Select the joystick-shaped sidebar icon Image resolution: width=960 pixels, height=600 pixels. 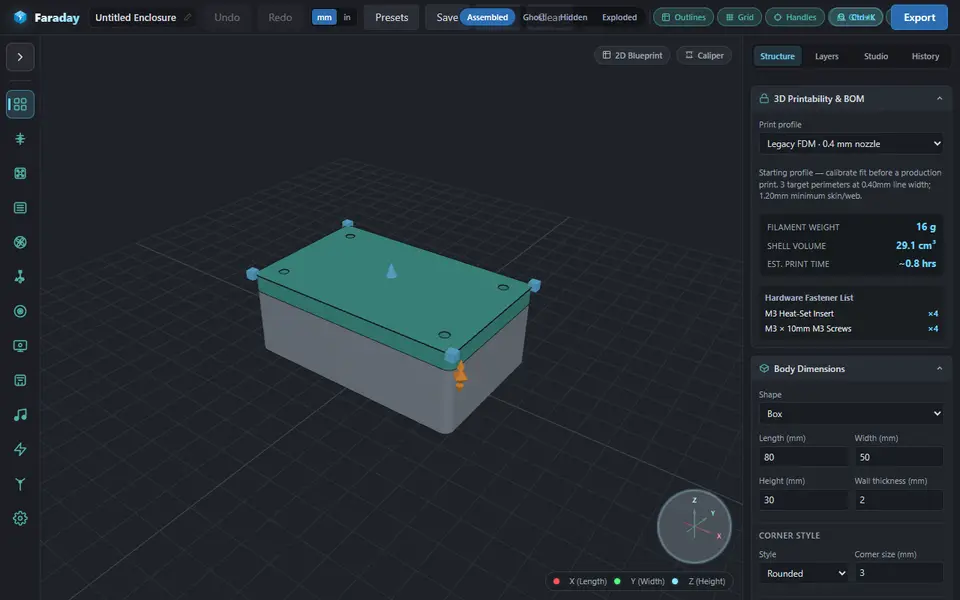point(20,277)
